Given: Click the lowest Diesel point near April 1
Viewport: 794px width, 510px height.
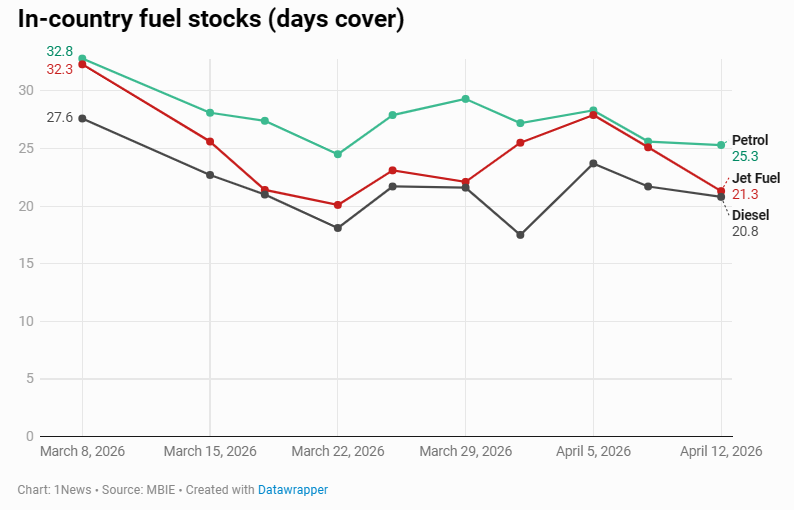Looking at the screenshot, I should (520, 235).
